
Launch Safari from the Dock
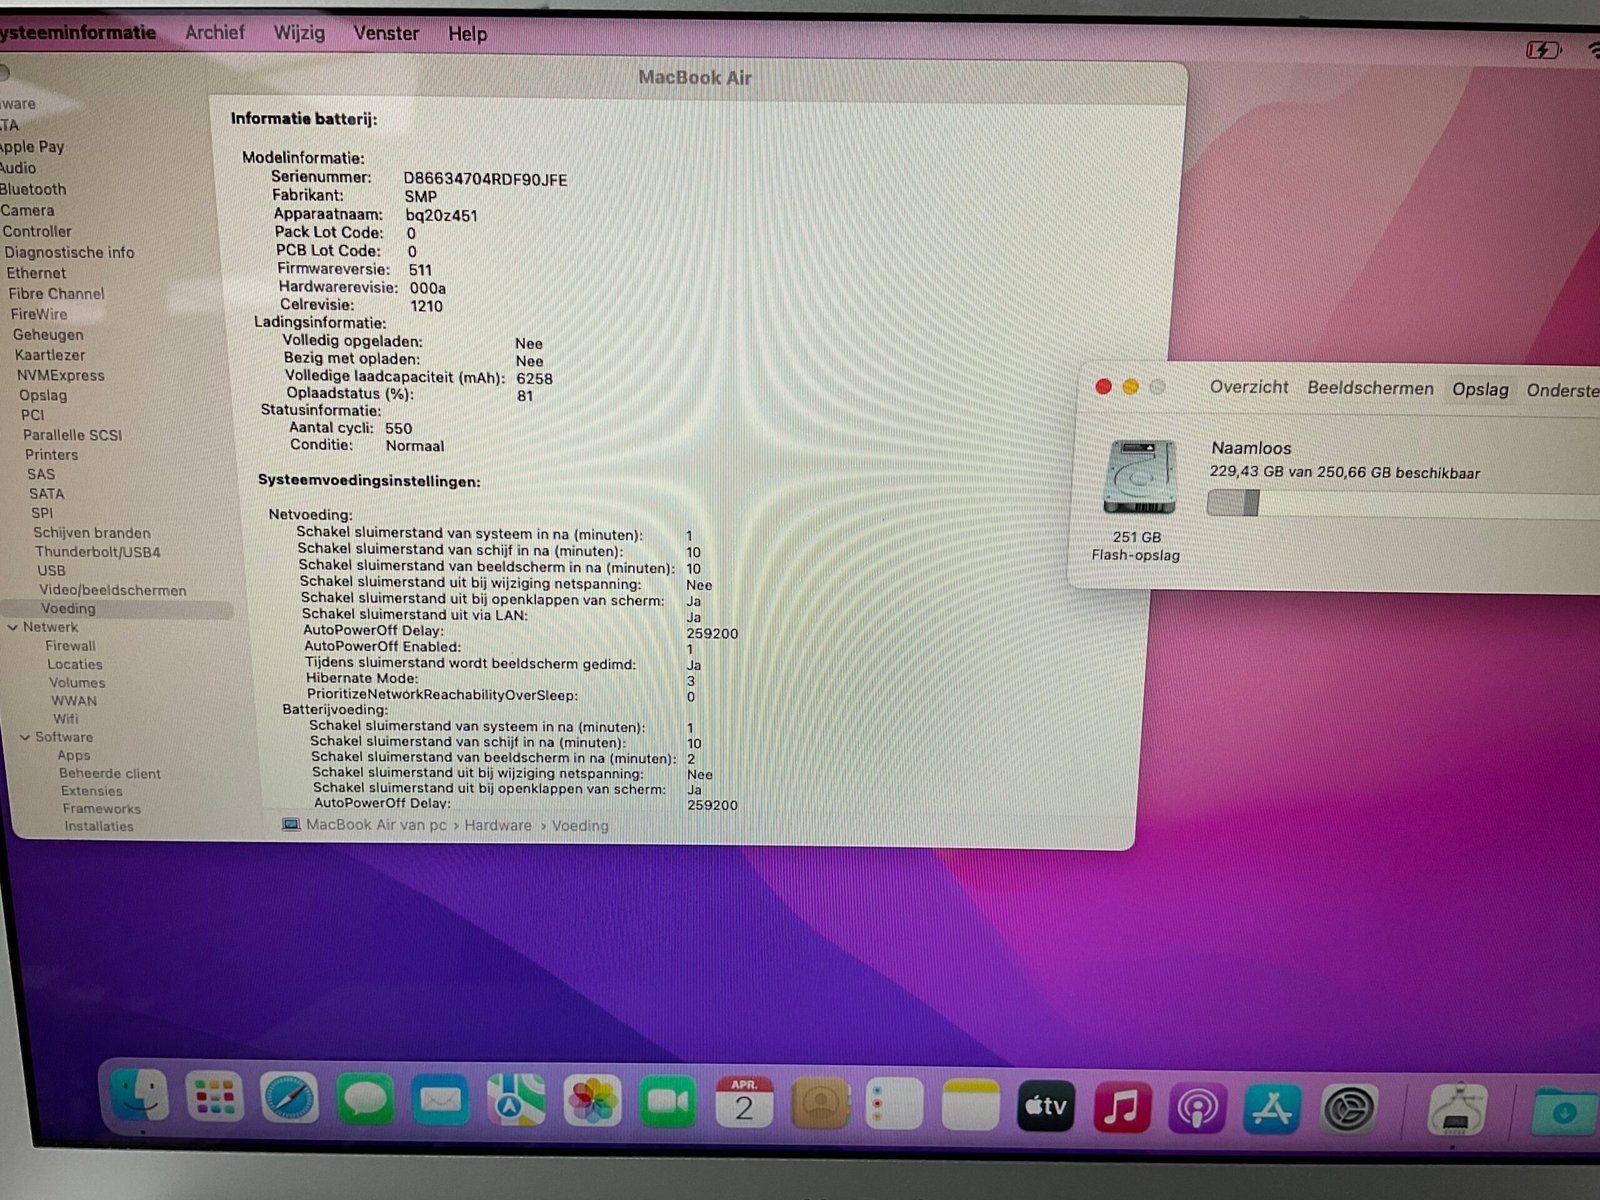290,1100
